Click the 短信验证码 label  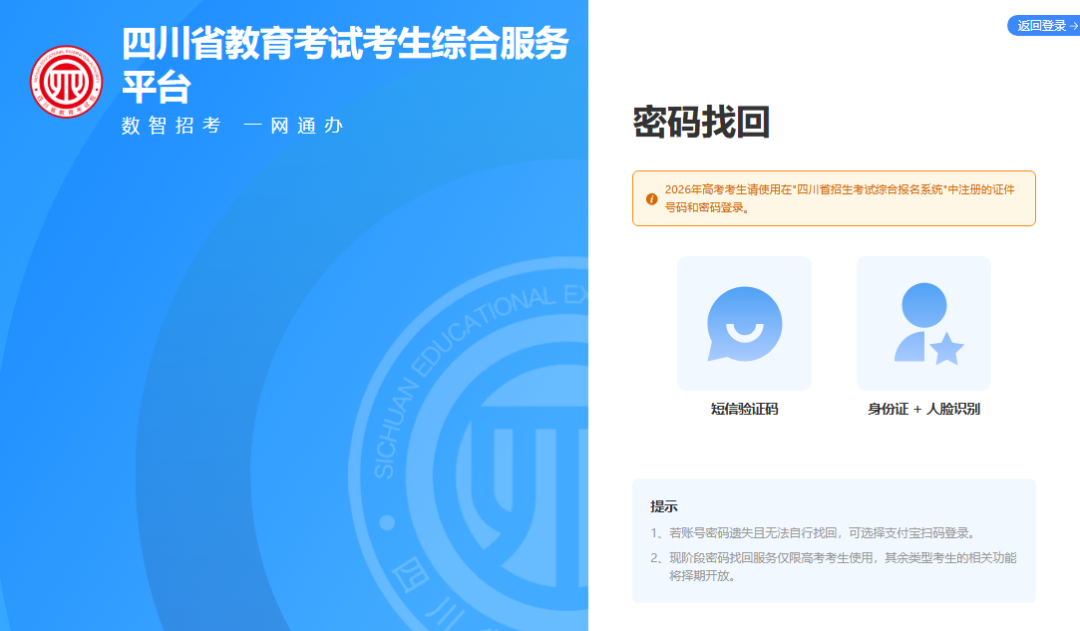click(744, 408)
